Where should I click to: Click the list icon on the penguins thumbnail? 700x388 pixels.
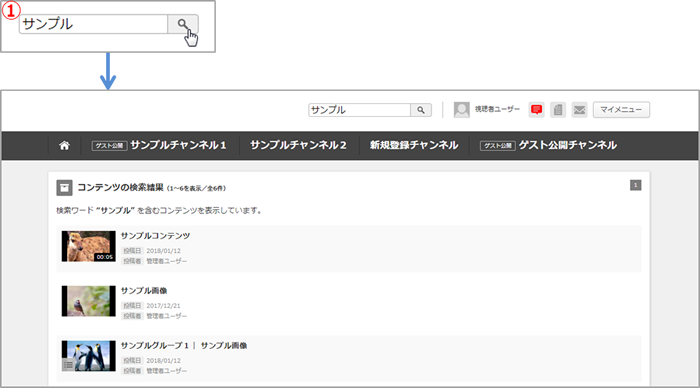(x=68, y=365)
